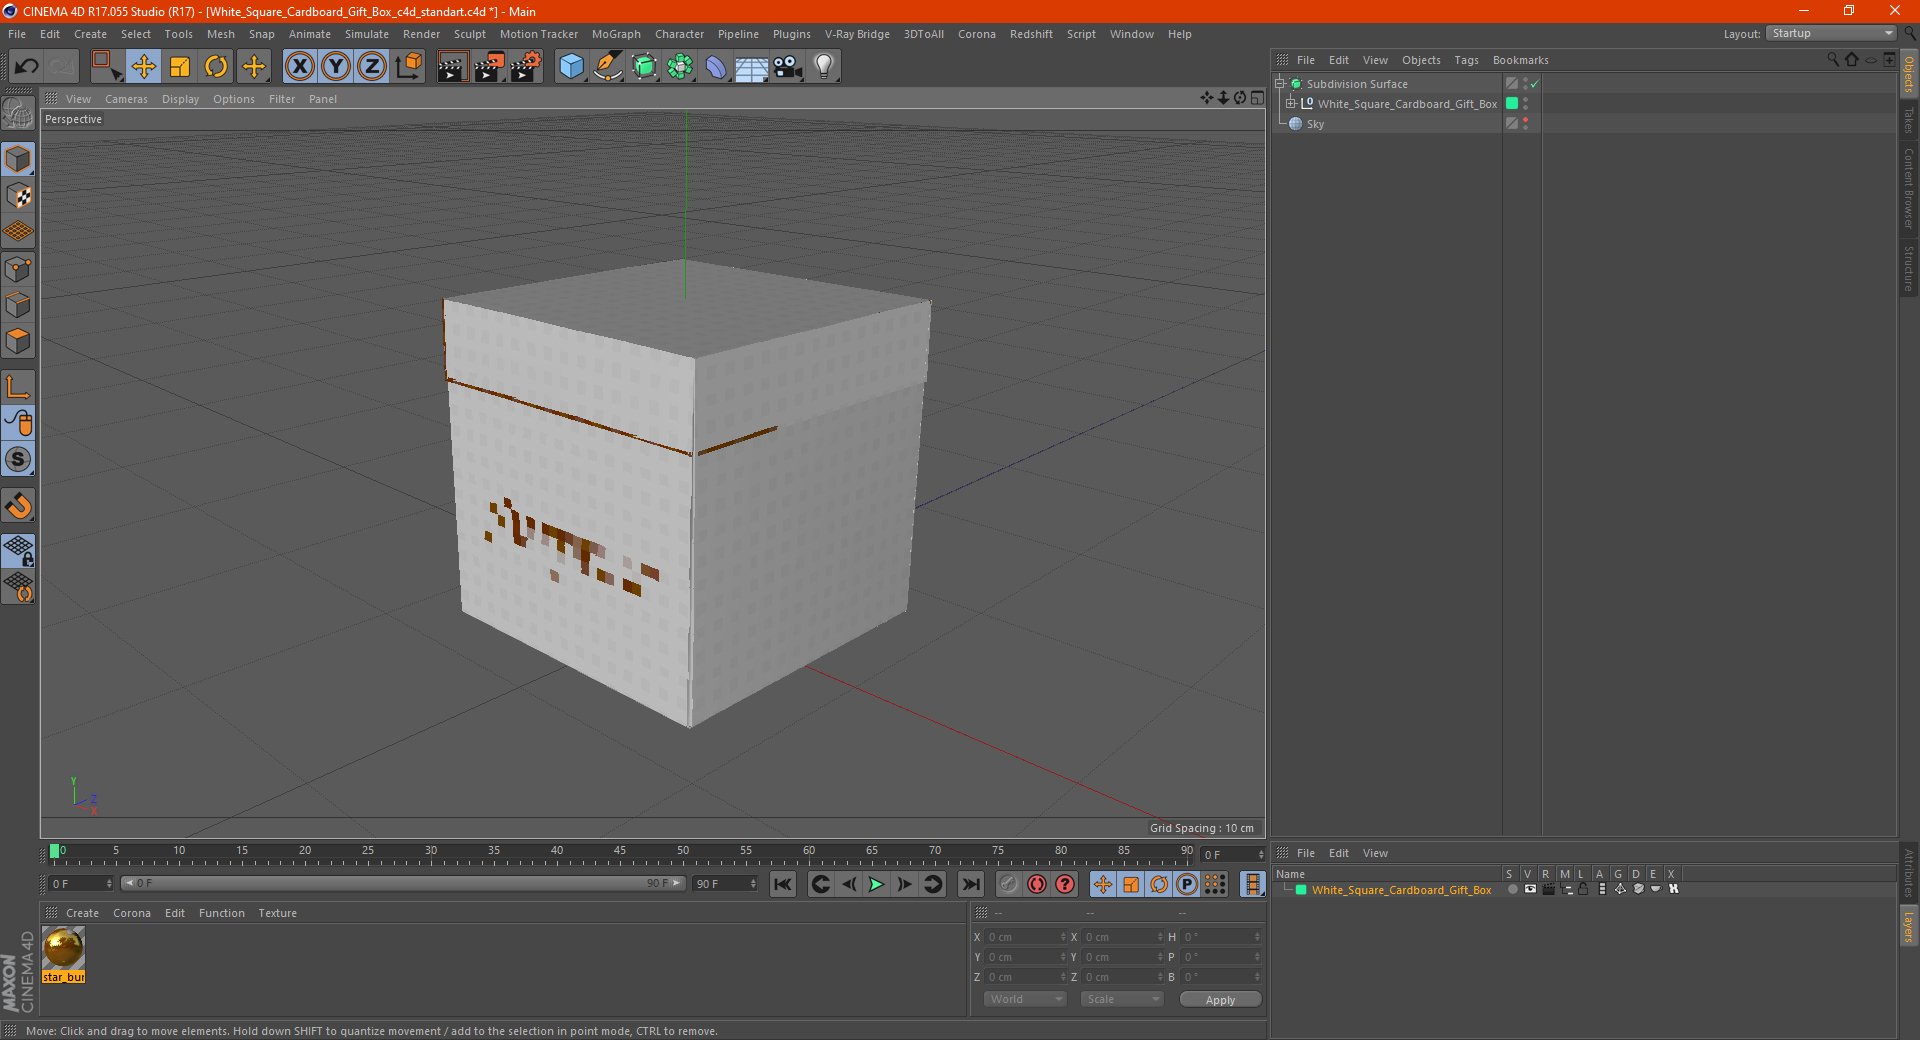This screenshot has height=1040, width=1920.
Task: Select the Sky object
Action: [1315, 124]
